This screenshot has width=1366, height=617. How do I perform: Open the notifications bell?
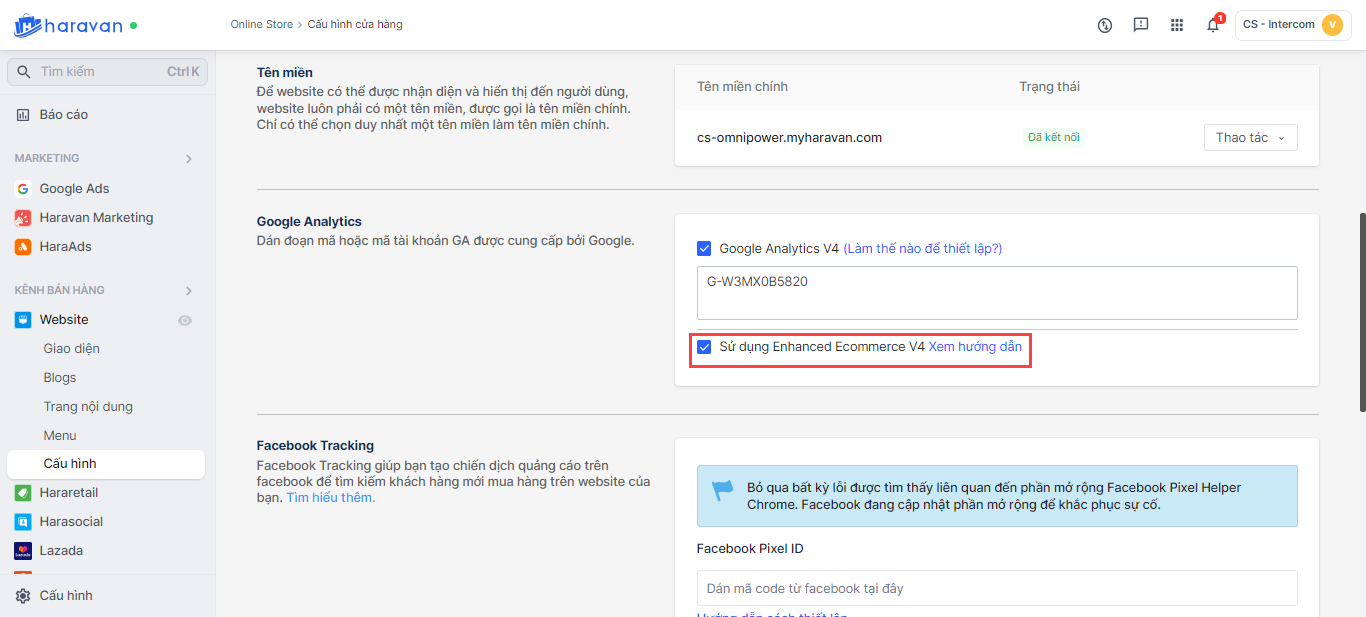[x=1213, y=25]
